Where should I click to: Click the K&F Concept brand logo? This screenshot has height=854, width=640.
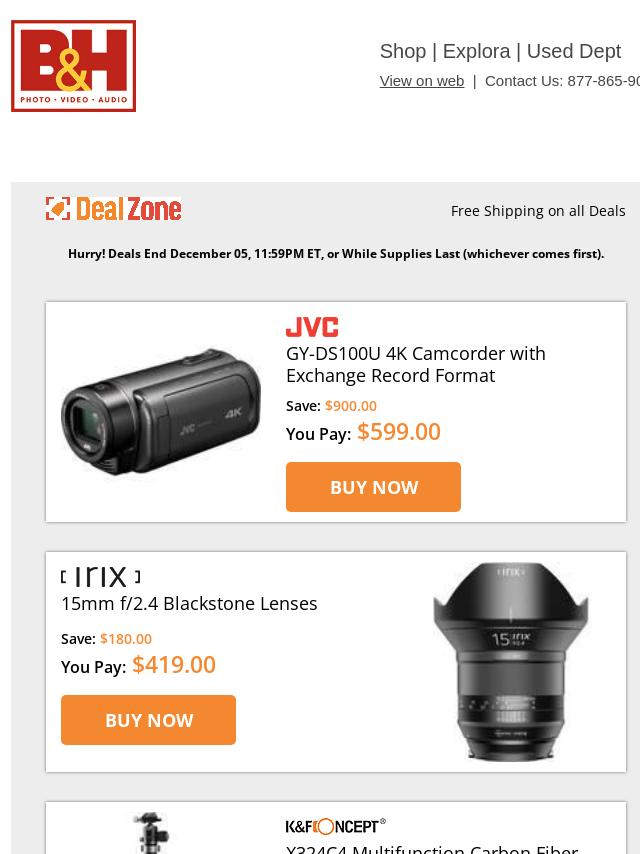point(336,826)
